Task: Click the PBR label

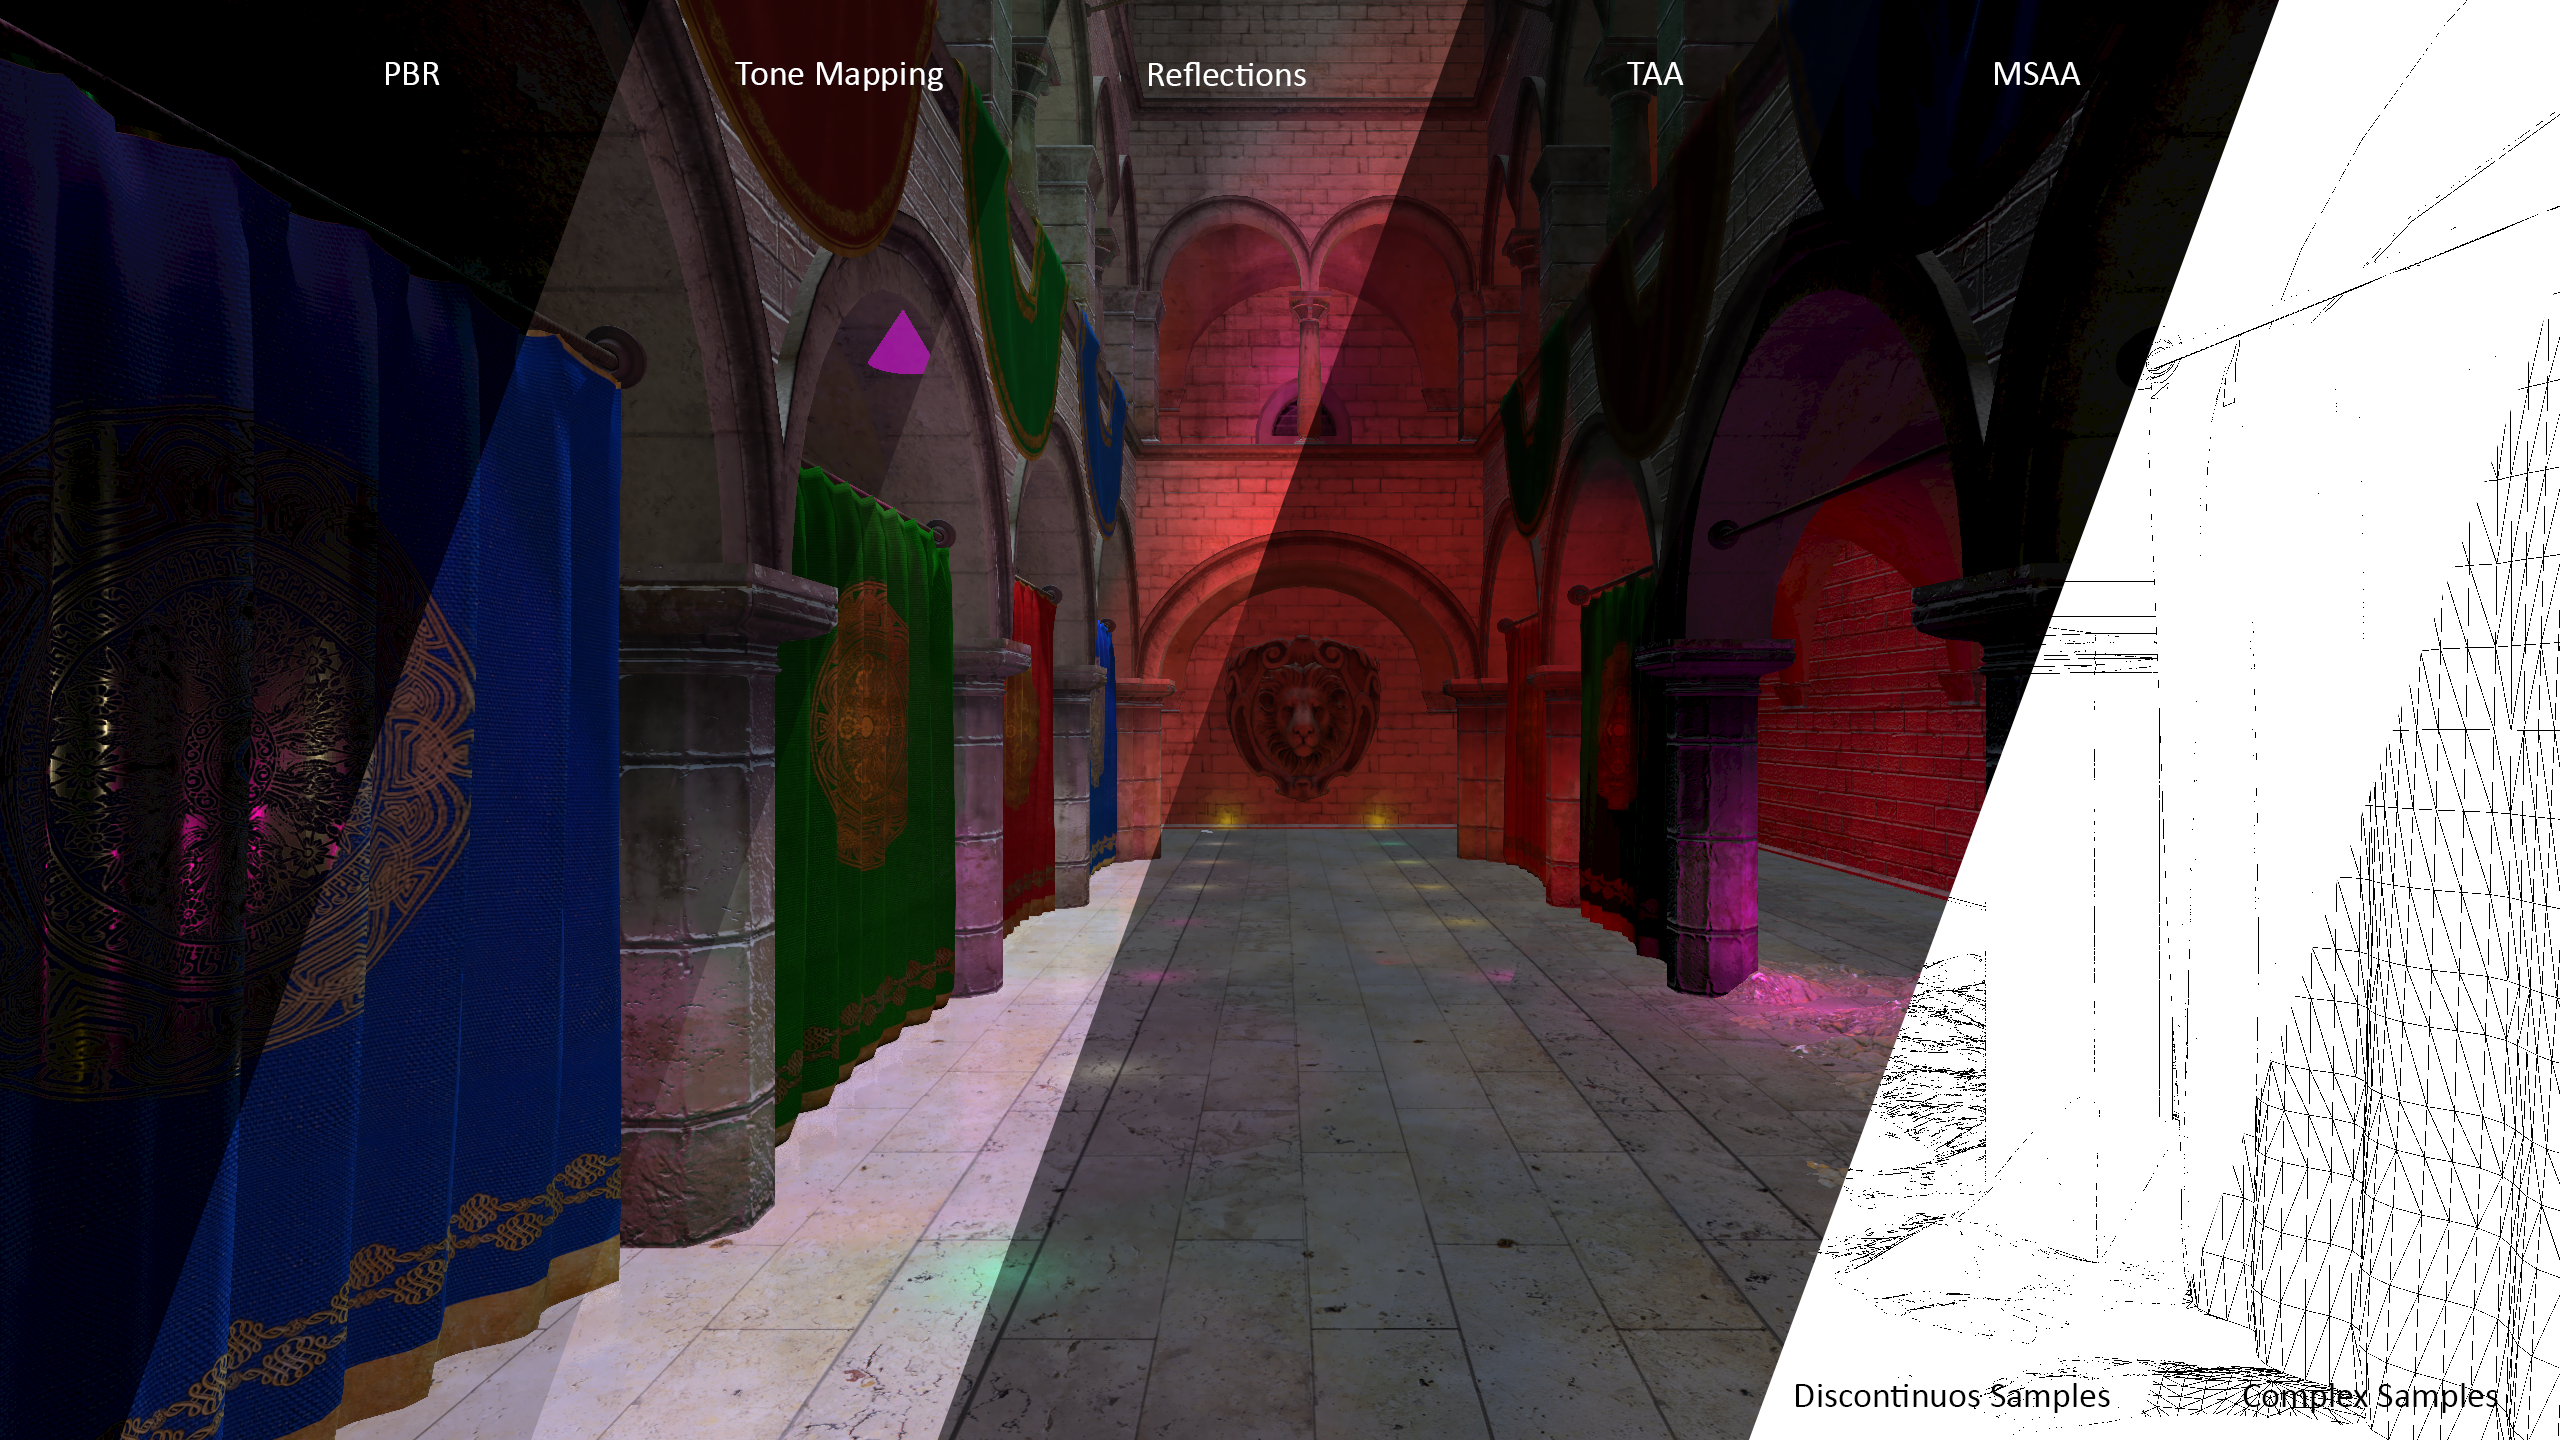Action: (x=411, y=74)
